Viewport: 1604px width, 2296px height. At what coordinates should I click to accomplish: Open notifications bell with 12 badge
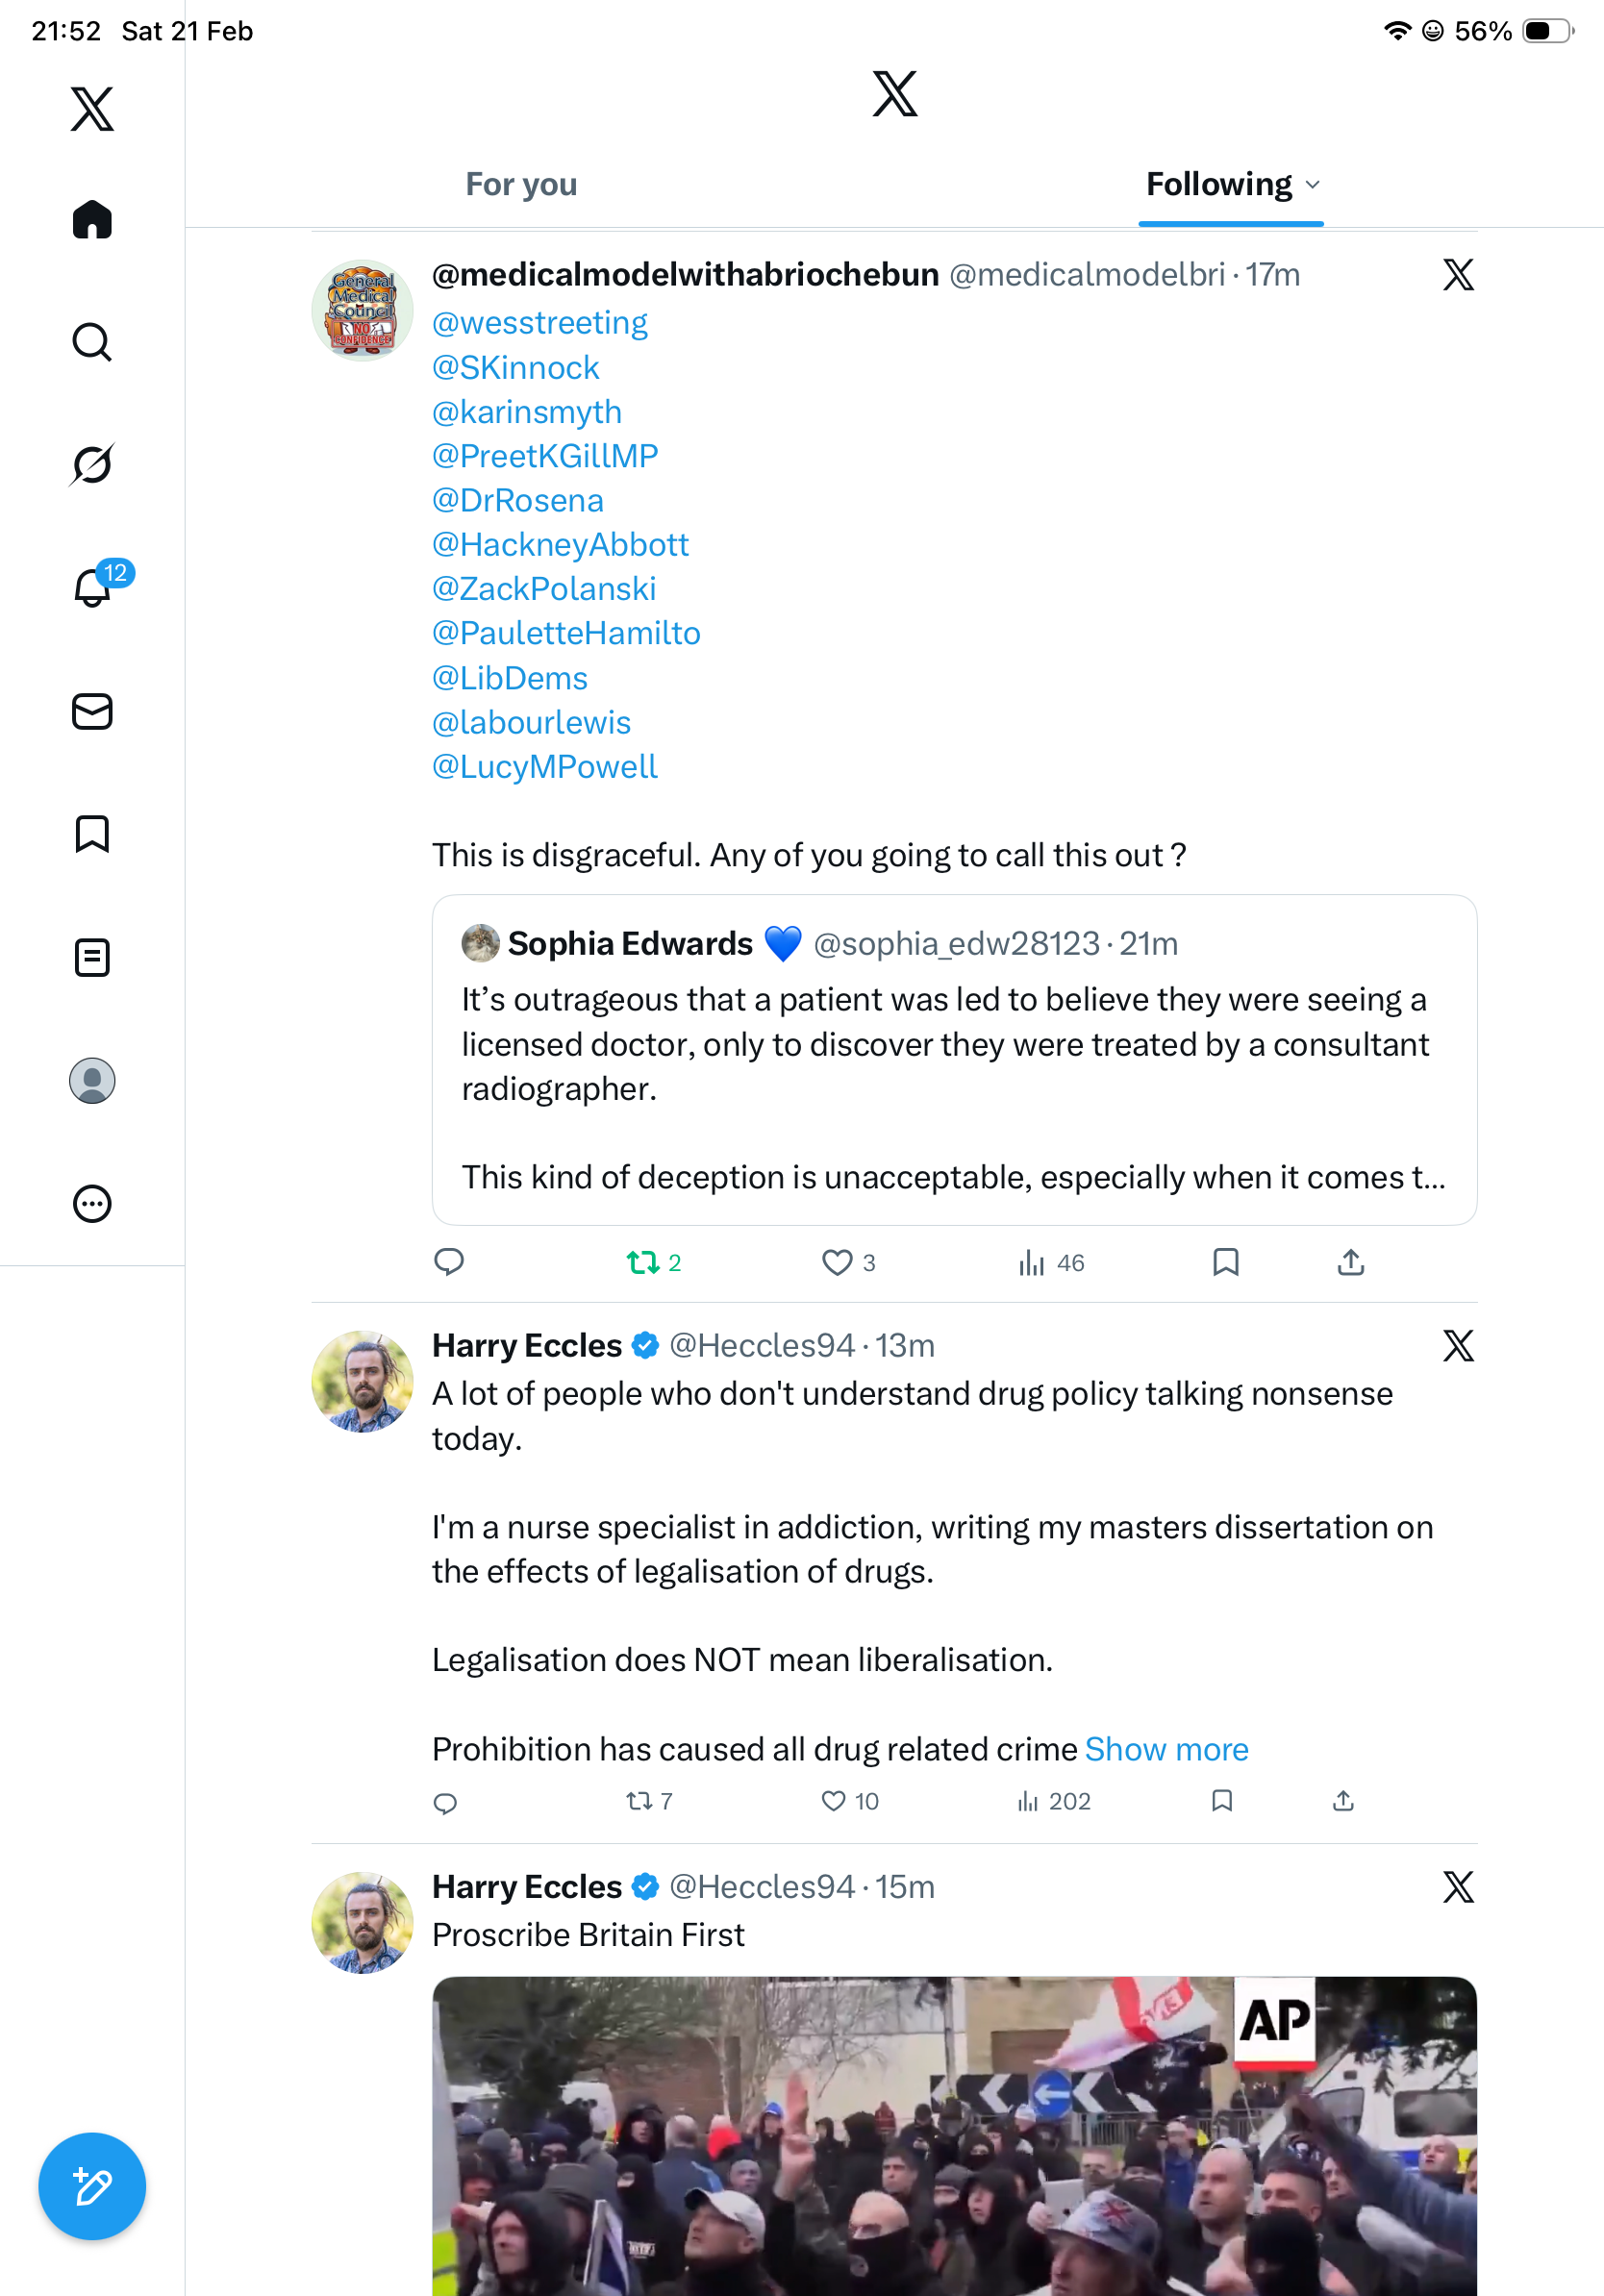[x=94, y=587]
